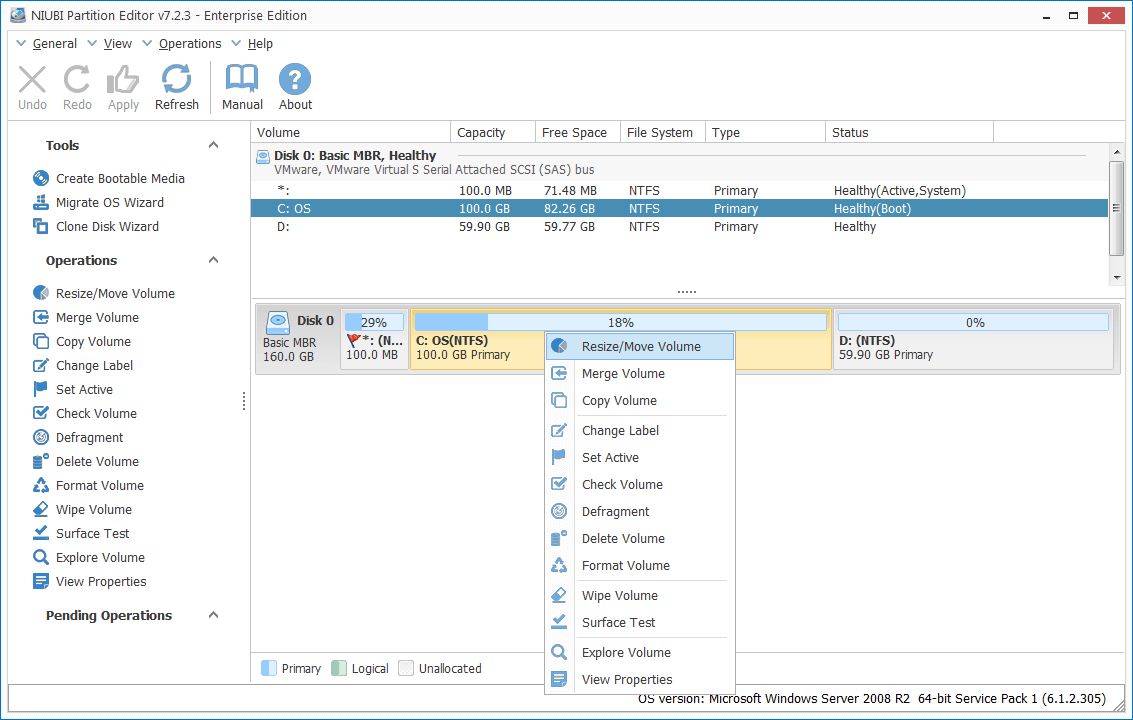The width and height of the screenshot is (1133, 720).
Task: Sort by the Capacity column header
Action: point(493,132)
